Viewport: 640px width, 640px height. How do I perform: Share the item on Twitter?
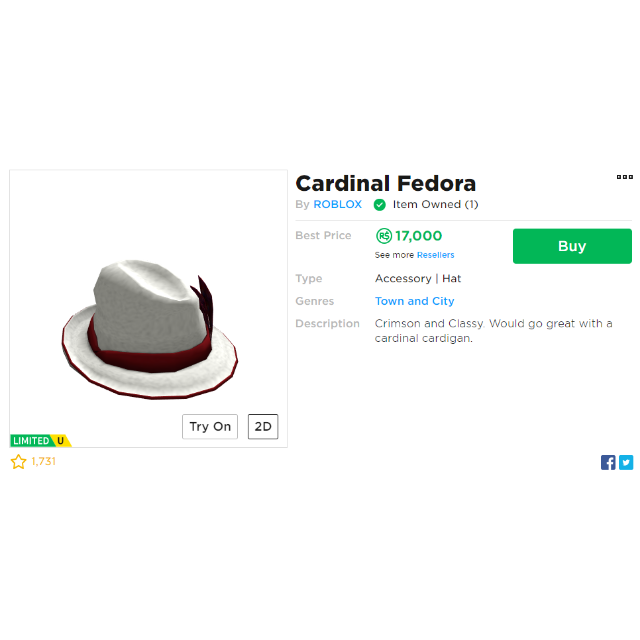(626, 462)
